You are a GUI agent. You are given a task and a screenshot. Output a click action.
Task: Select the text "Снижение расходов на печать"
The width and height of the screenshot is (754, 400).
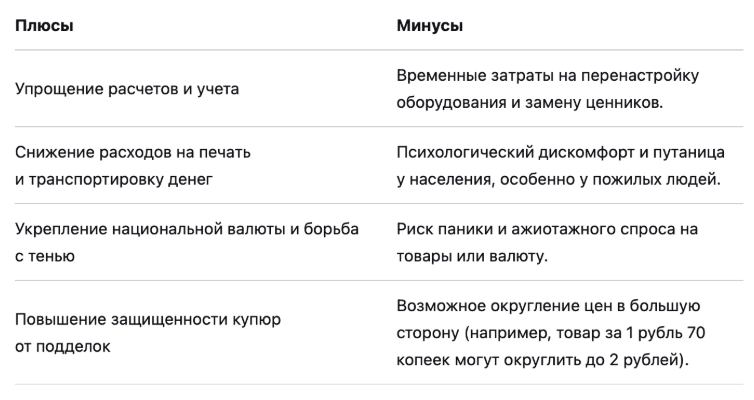132,153
